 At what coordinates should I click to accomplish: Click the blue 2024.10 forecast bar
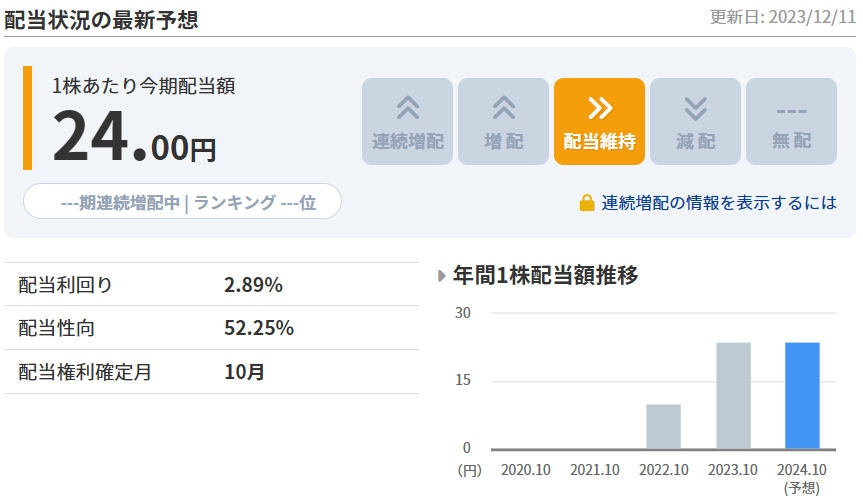point(802,395)
